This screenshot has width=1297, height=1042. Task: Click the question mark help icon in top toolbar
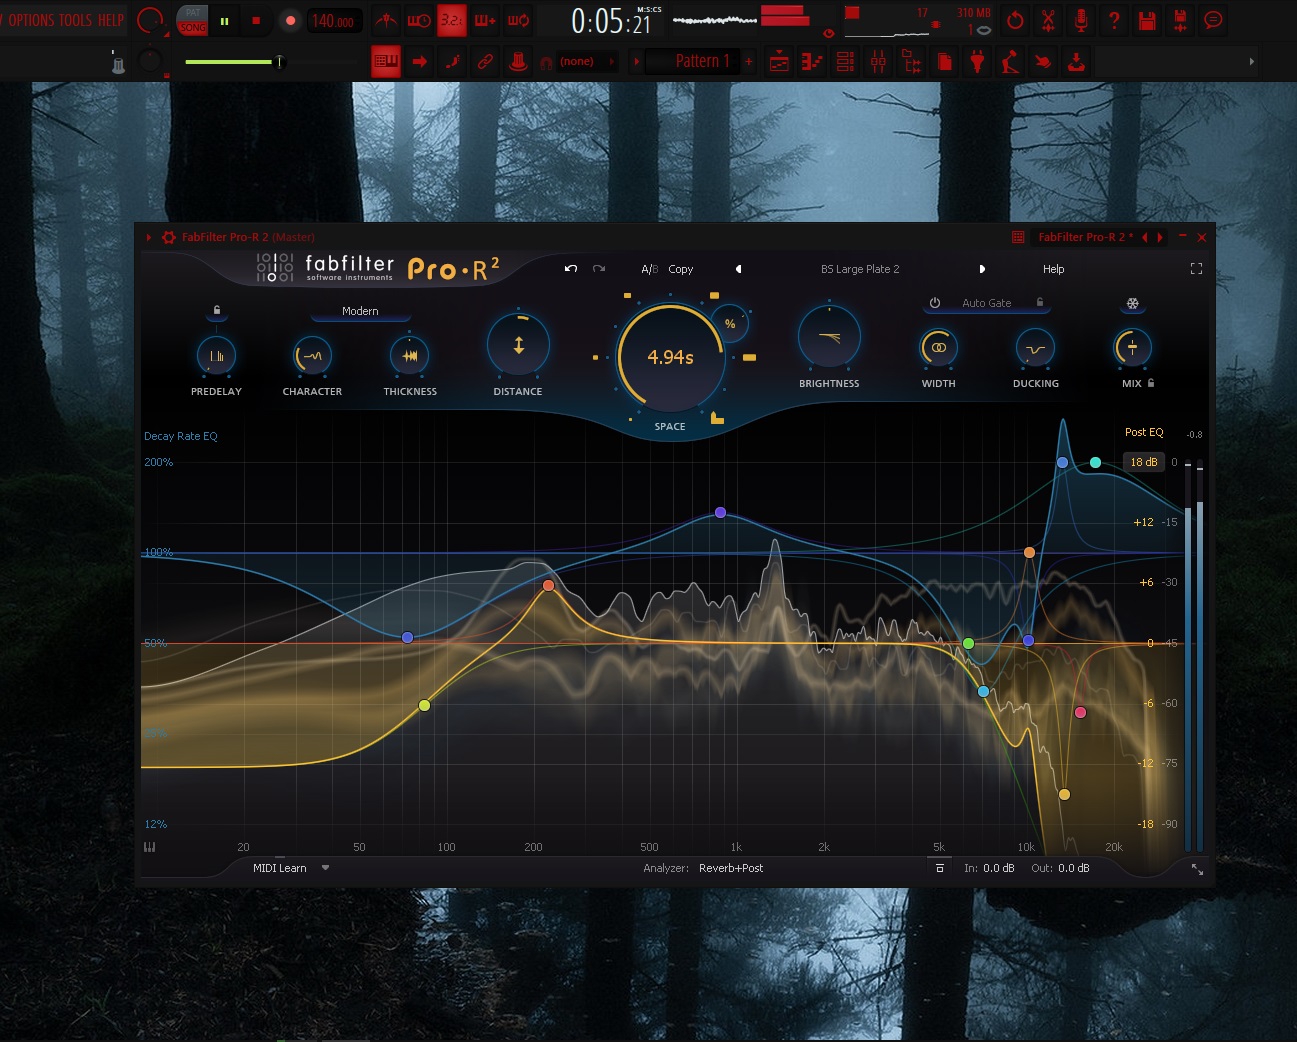tap(1114, 20)
